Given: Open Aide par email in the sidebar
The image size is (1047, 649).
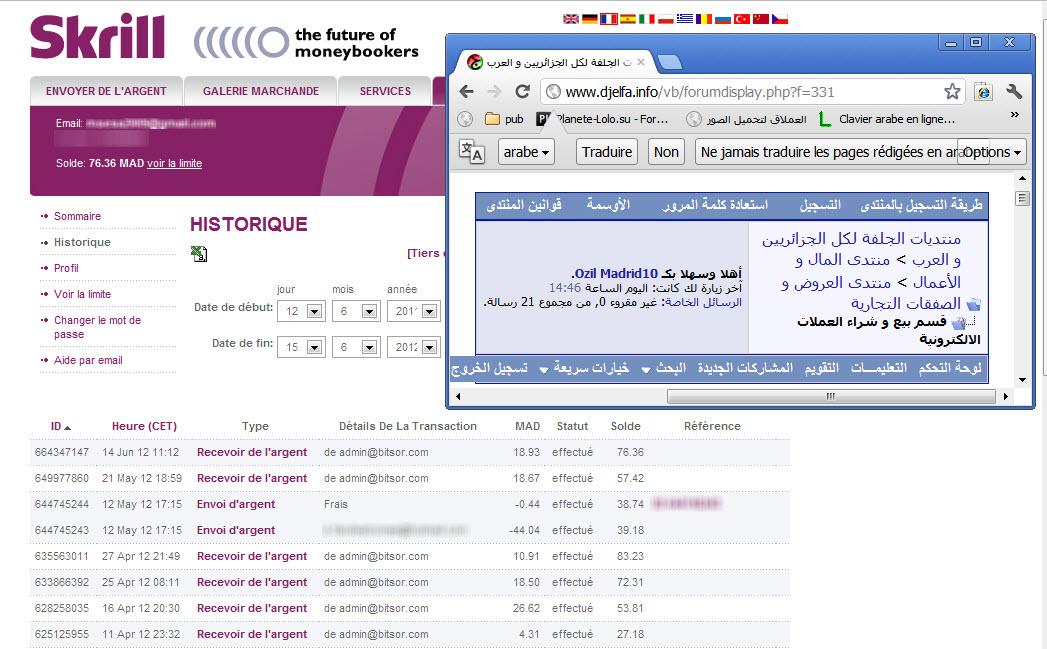Looking at the screenshot, I should pyautogui.click(x=88, y=361).
